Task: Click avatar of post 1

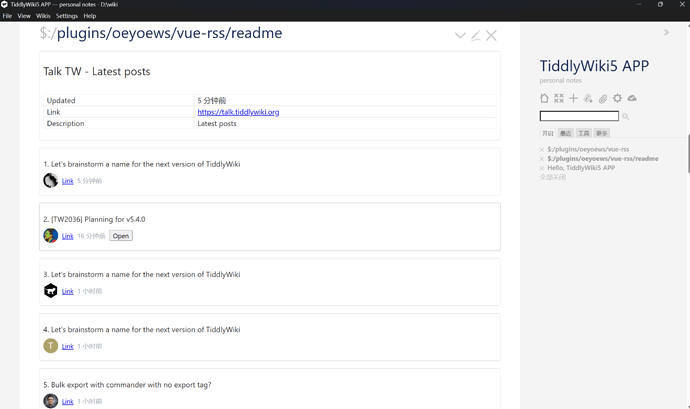Action: [x=51, y=180]
